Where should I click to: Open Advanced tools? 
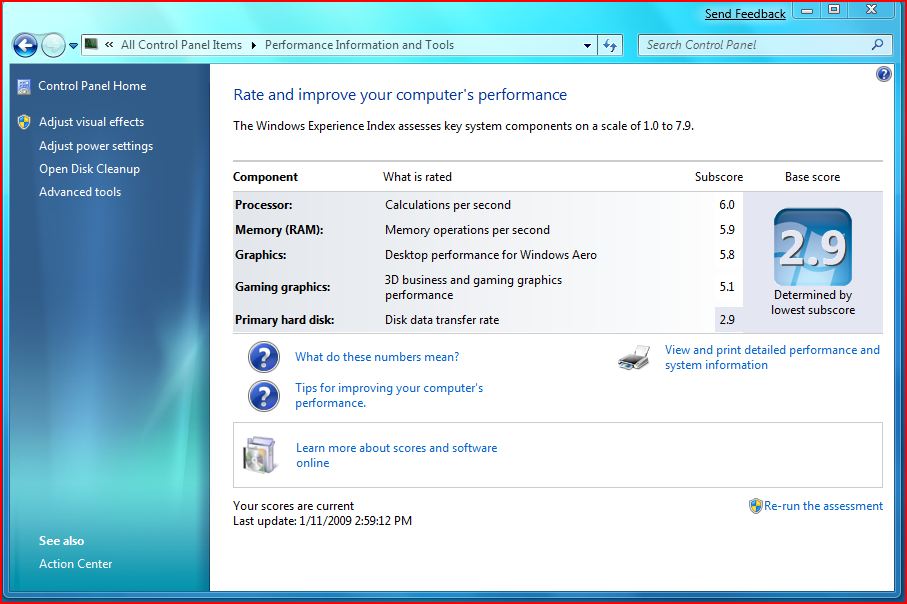[80, 191]
